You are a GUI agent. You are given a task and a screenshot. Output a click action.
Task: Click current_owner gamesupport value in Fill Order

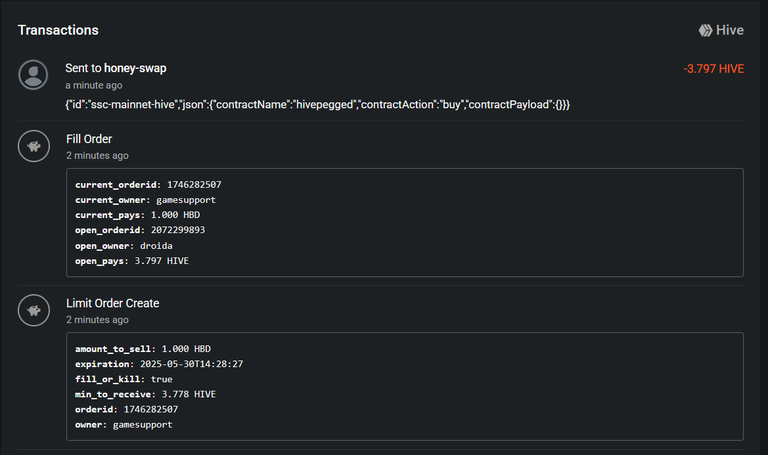[186, 200]
